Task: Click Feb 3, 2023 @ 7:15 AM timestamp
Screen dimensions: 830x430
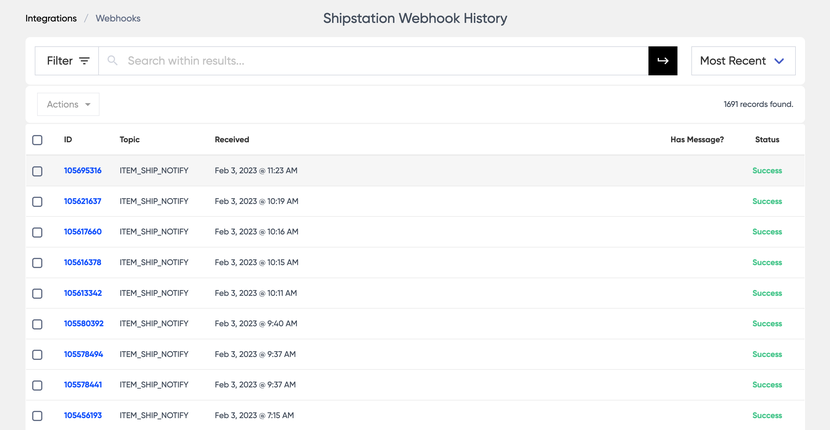Action: tap(254, 415)
